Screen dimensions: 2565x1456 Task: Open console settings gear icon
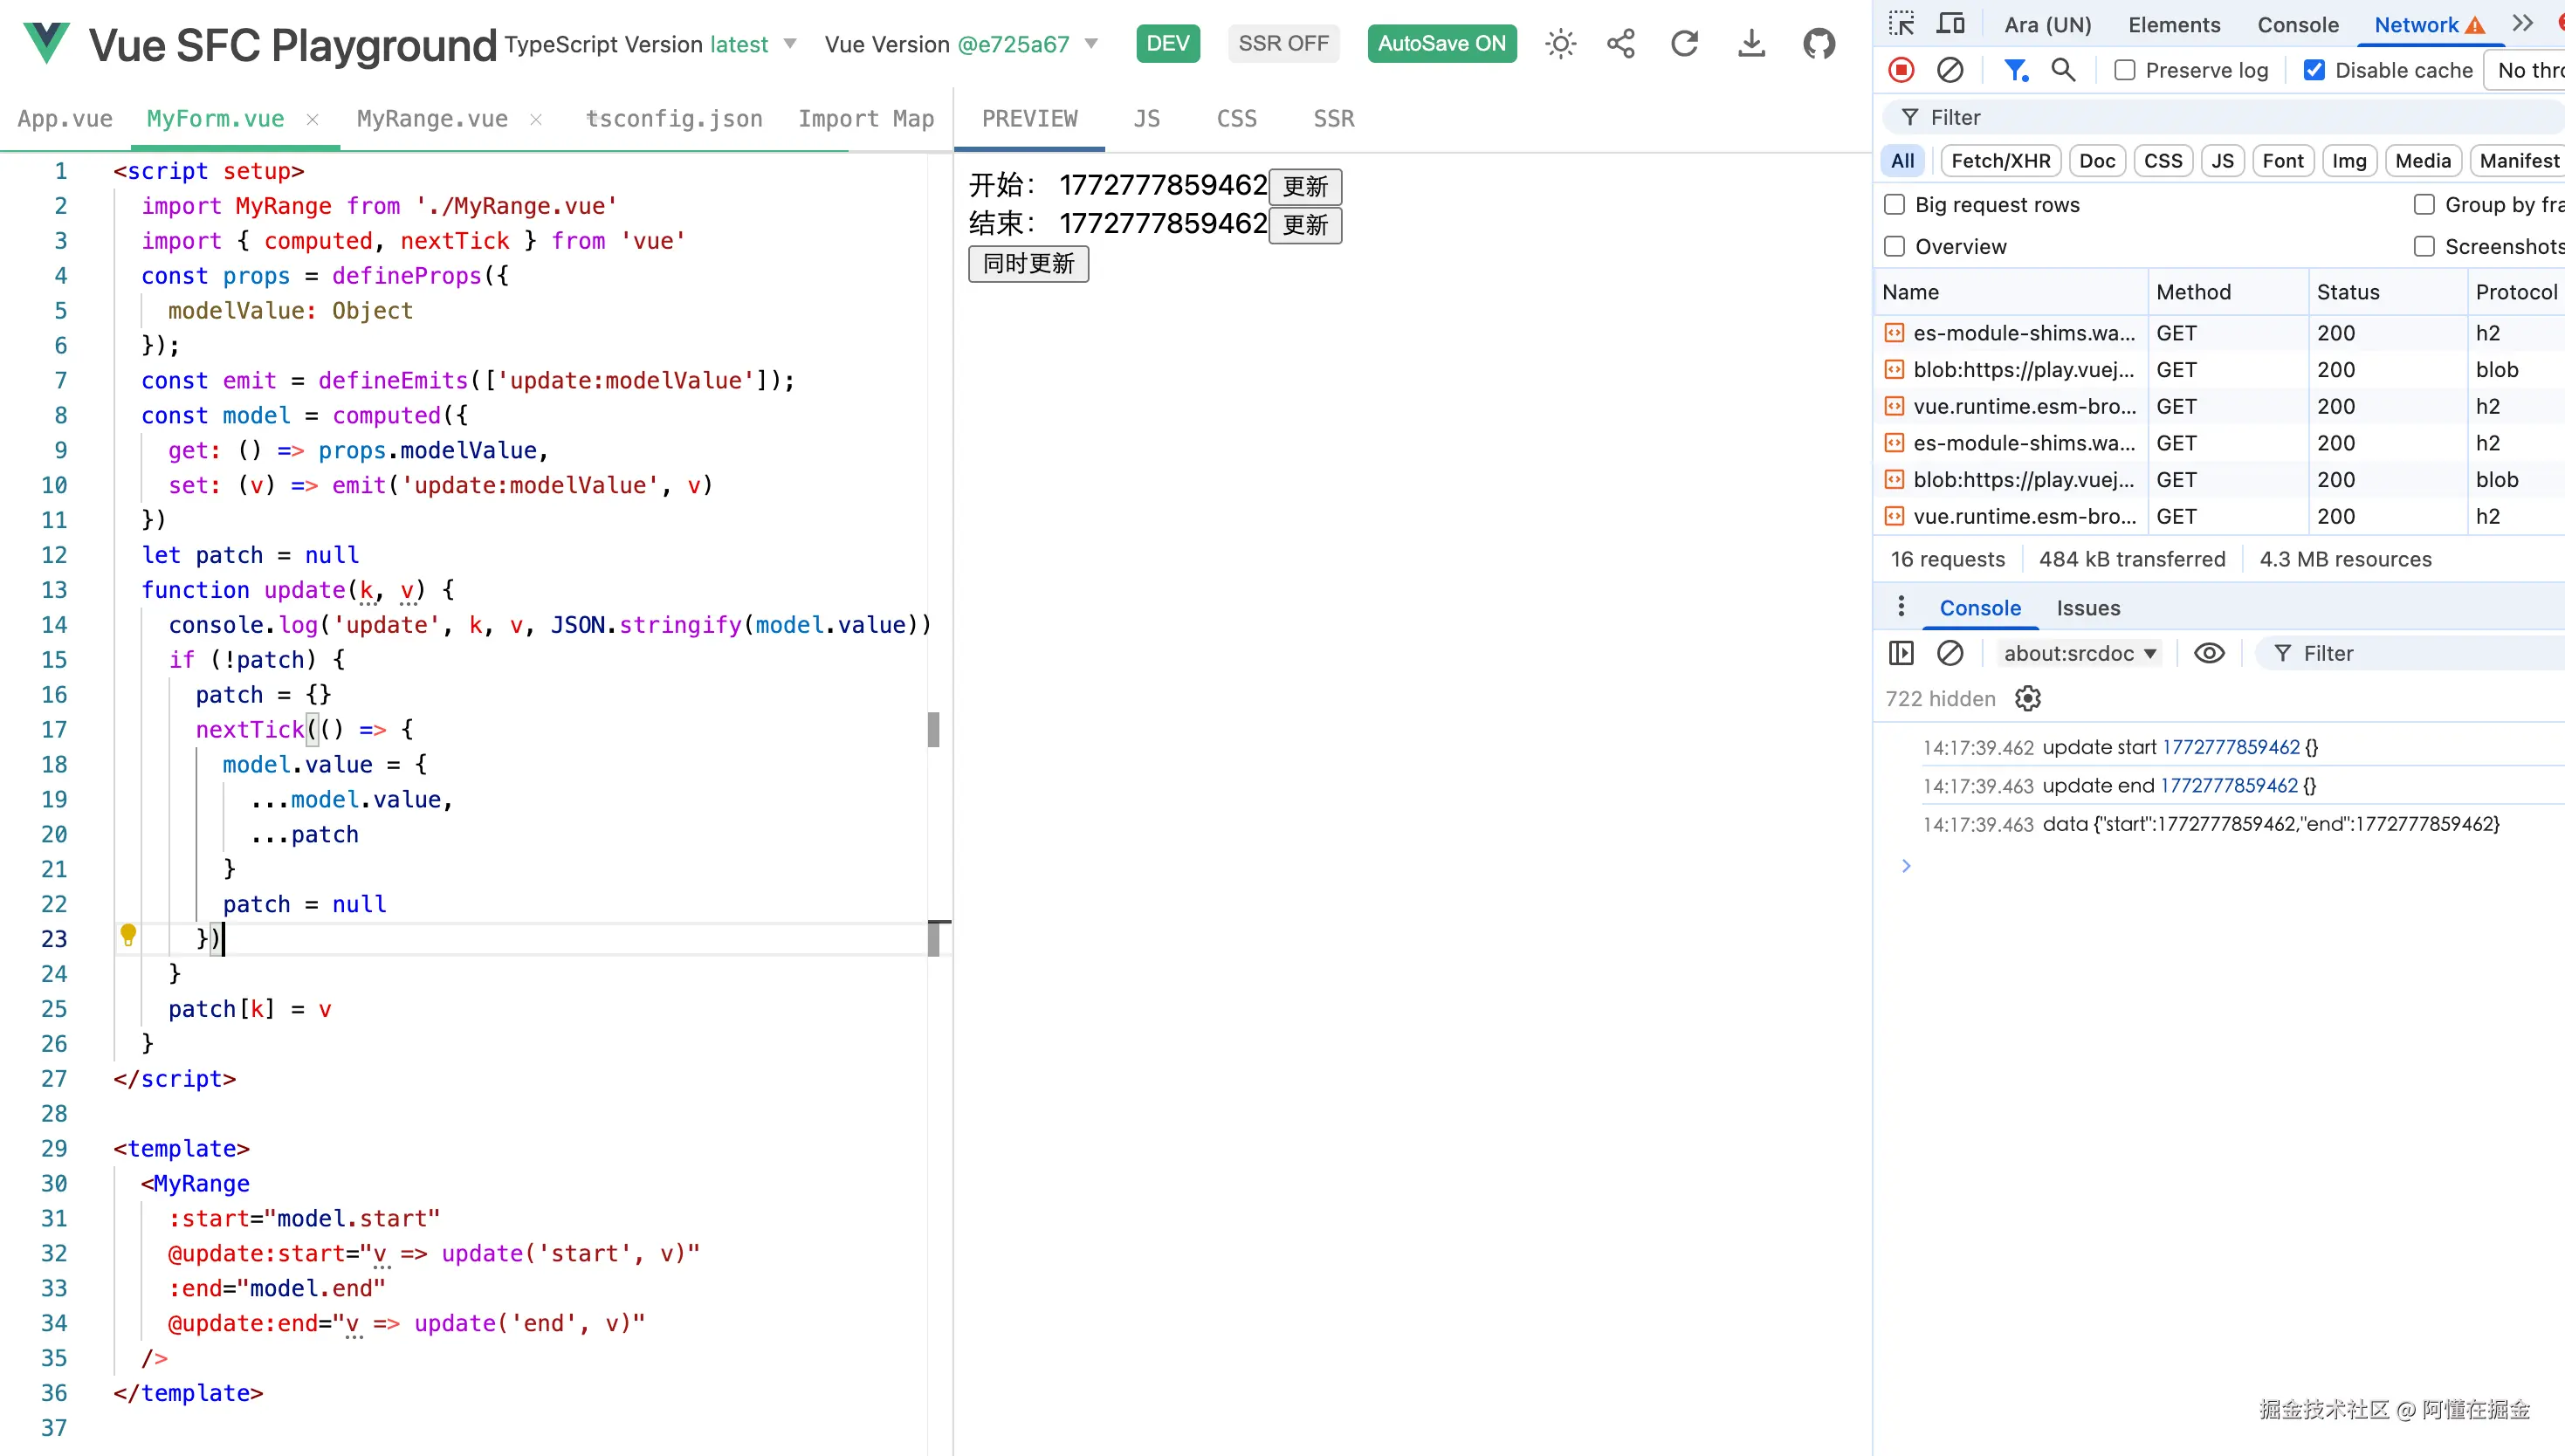point(2027,698)
